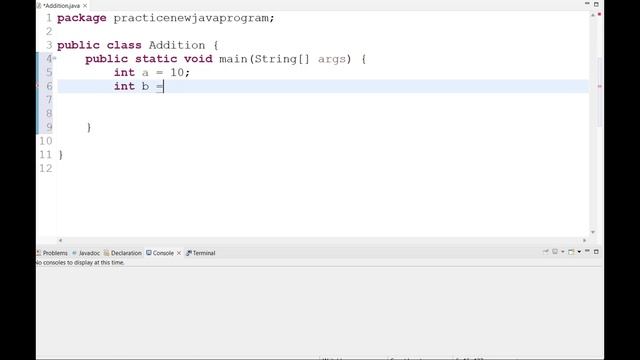Click line number 10 in the gutter
This screenshot has width=640, height=360.
(x=46, y=141)
